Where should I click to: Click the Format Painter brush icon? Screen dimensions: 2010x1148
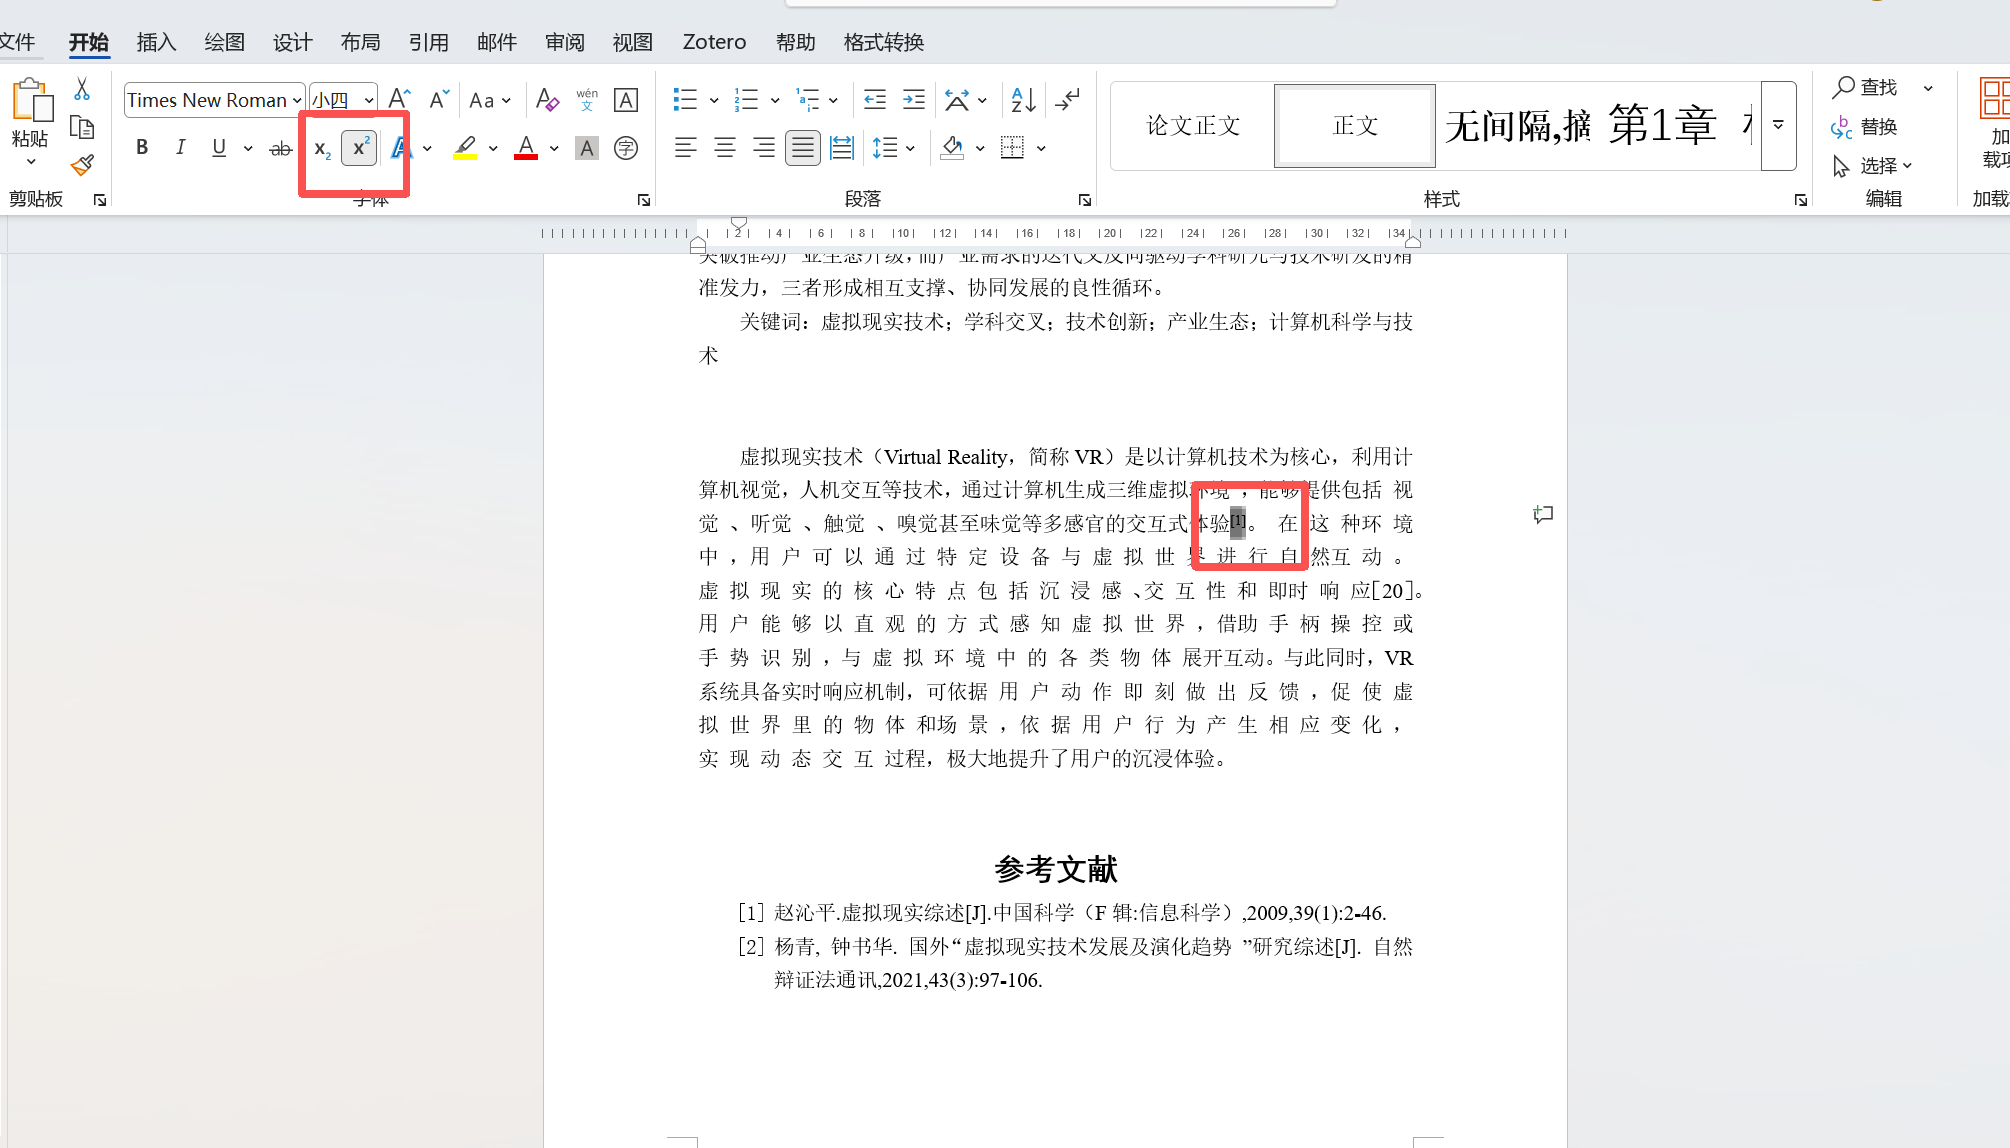pos(82,165)
